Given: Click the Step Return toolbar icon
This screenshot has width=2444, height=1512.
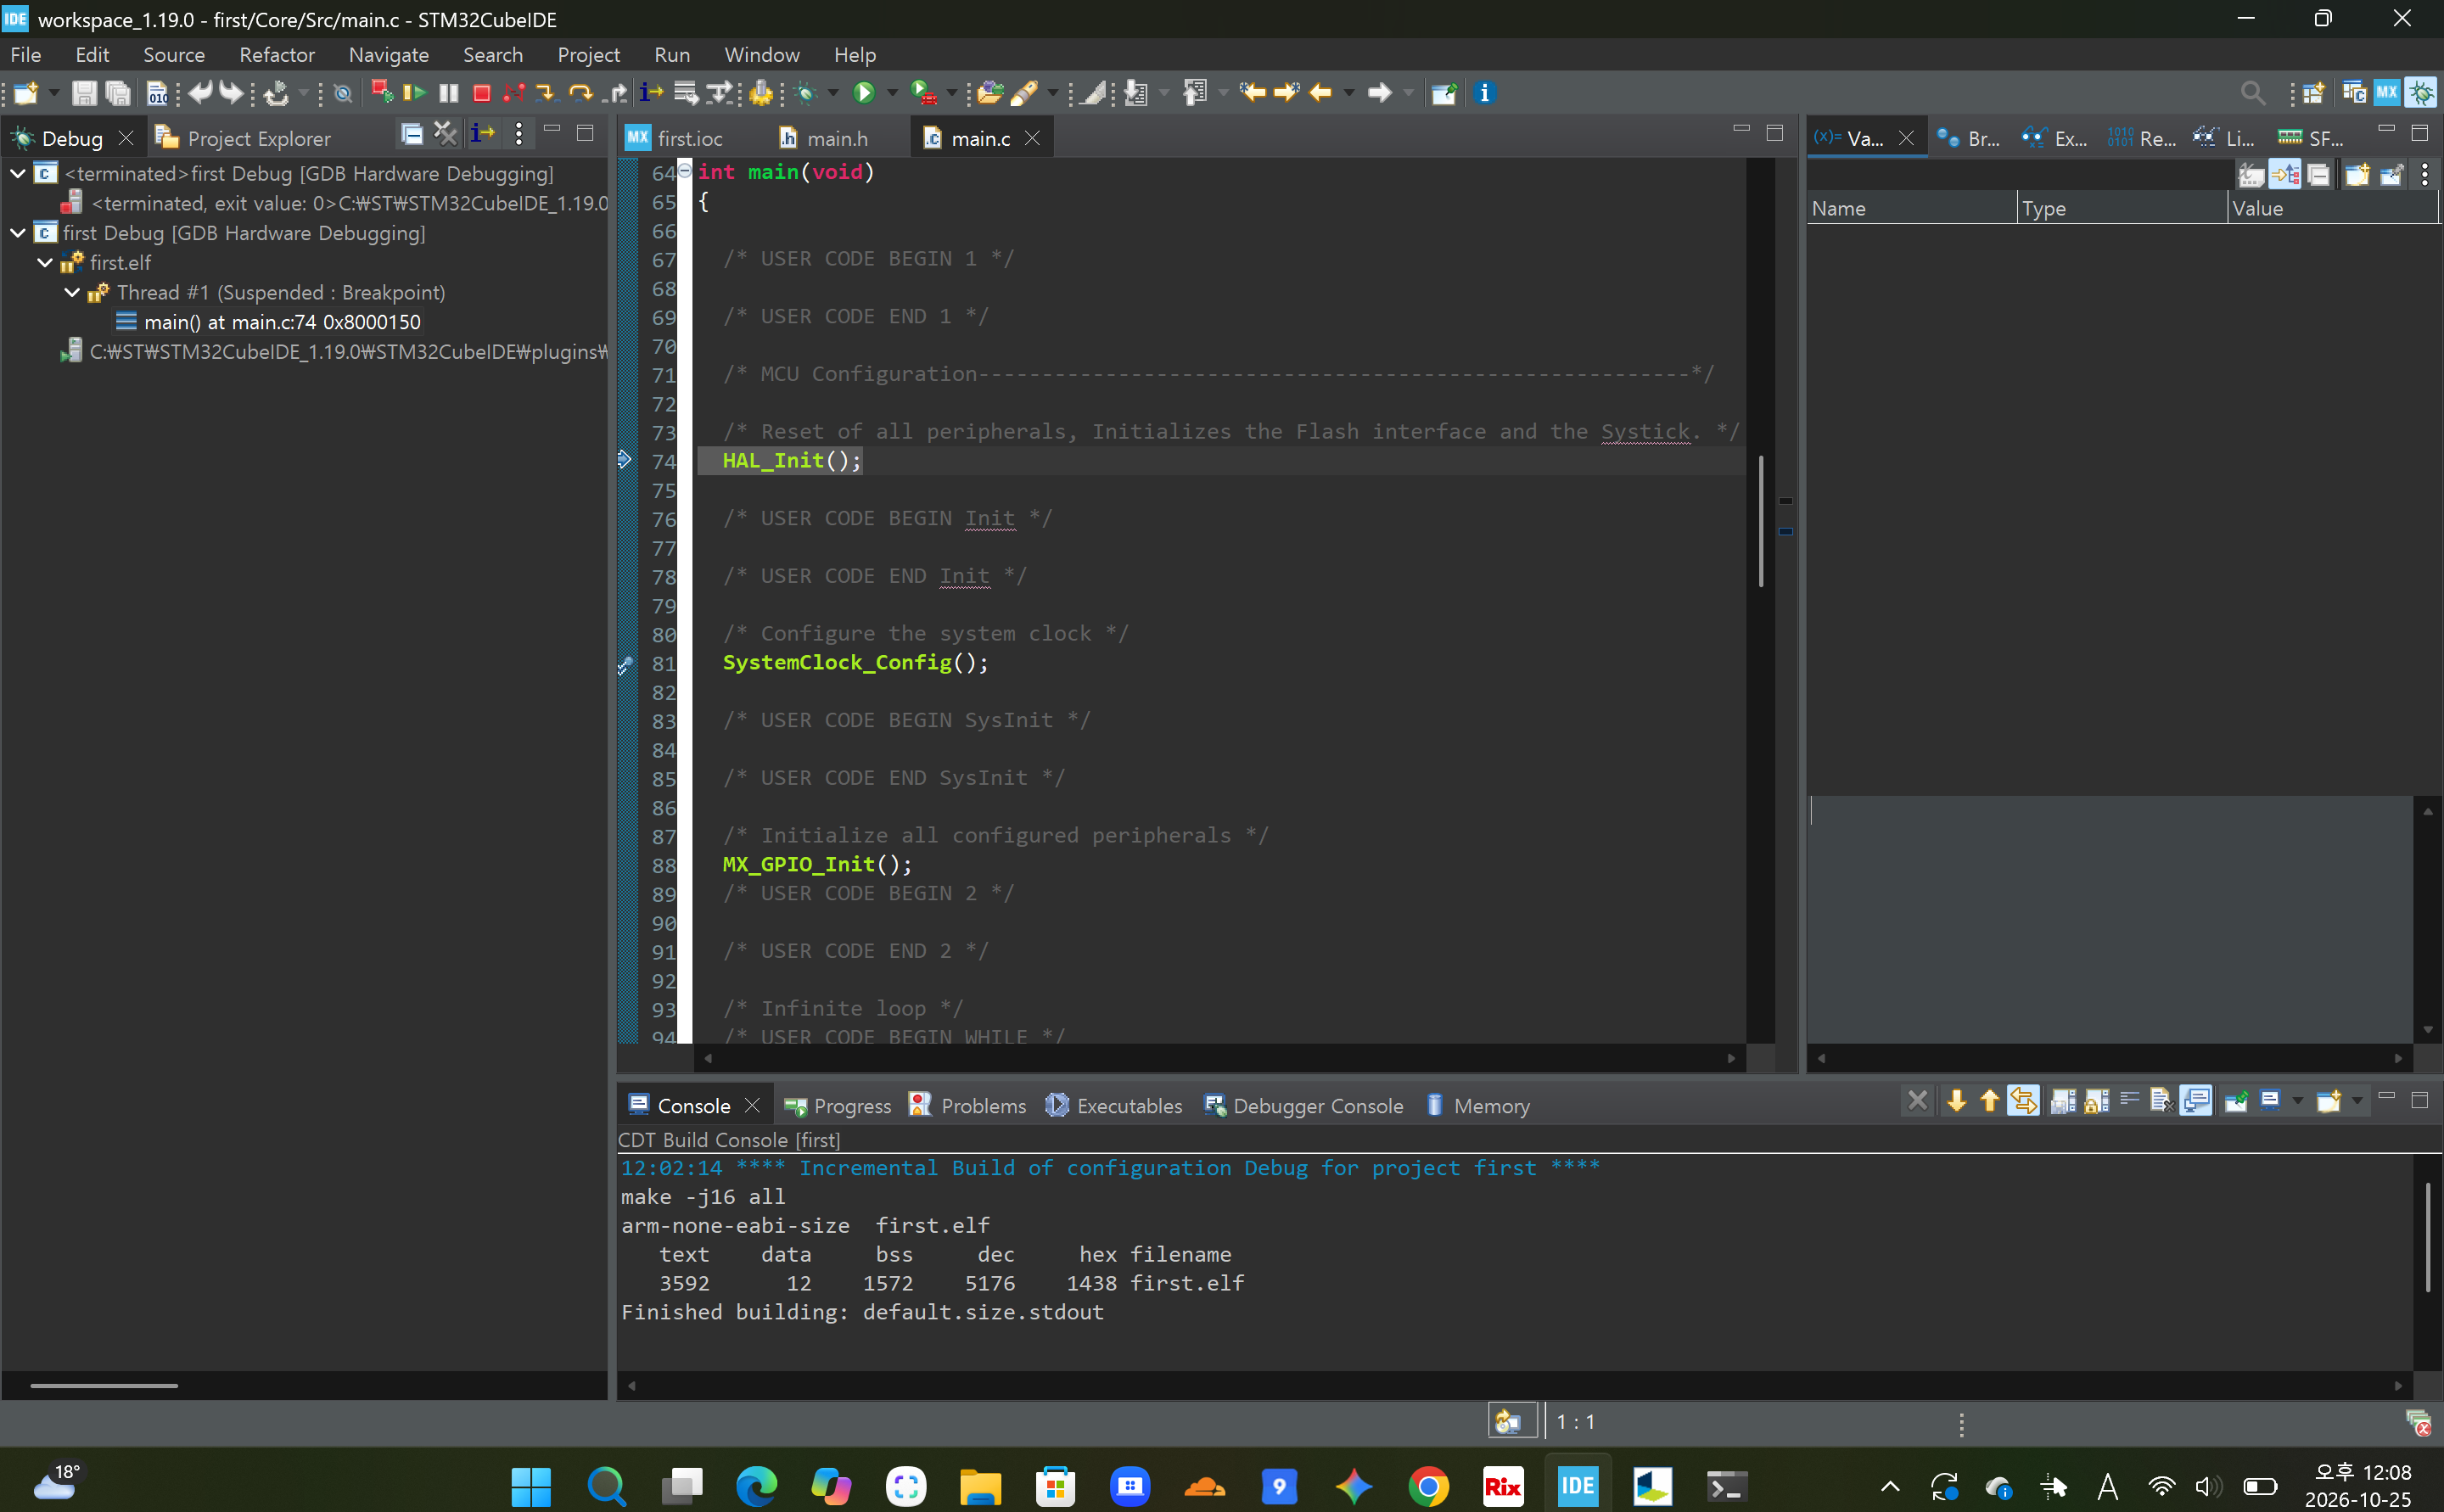Looking at the screenshot, I should pos(616,93).
